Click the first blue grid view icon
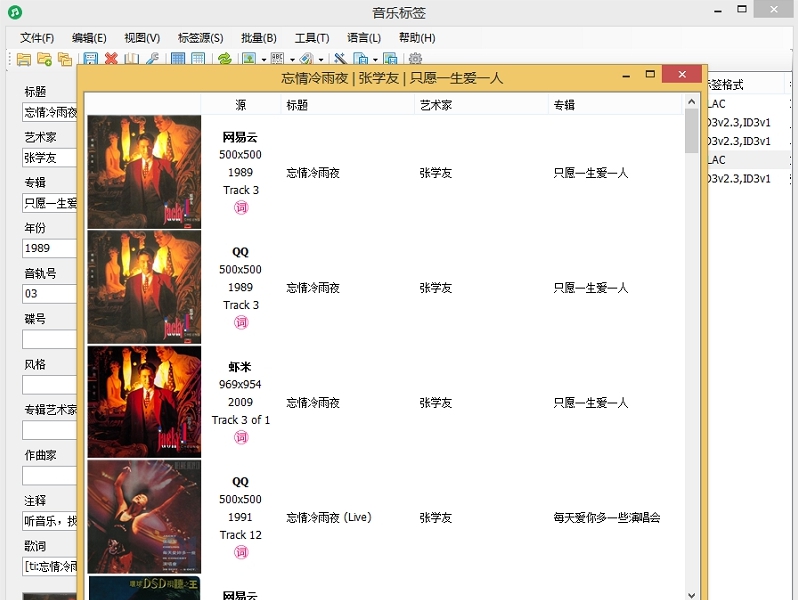The height and width of the screenshot is (600, 798). (x=178, y=59)
